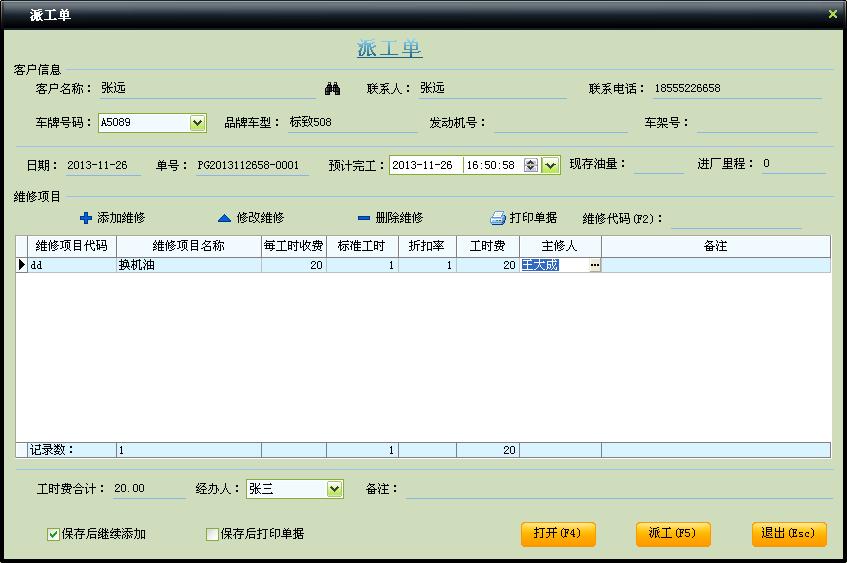Click the 备注 column header
This screenshot has height=563, width=847.
click(716, 246)
